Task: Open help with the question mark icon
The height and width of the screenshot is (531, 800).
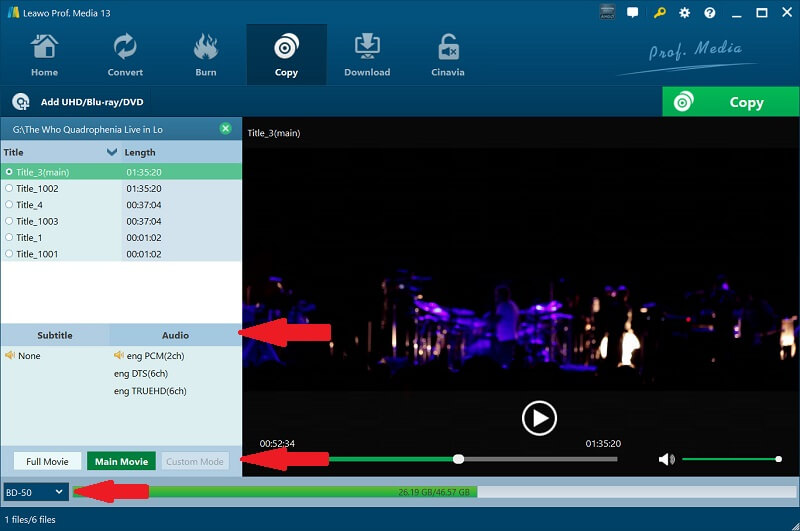Action: [x=710, y=13]
